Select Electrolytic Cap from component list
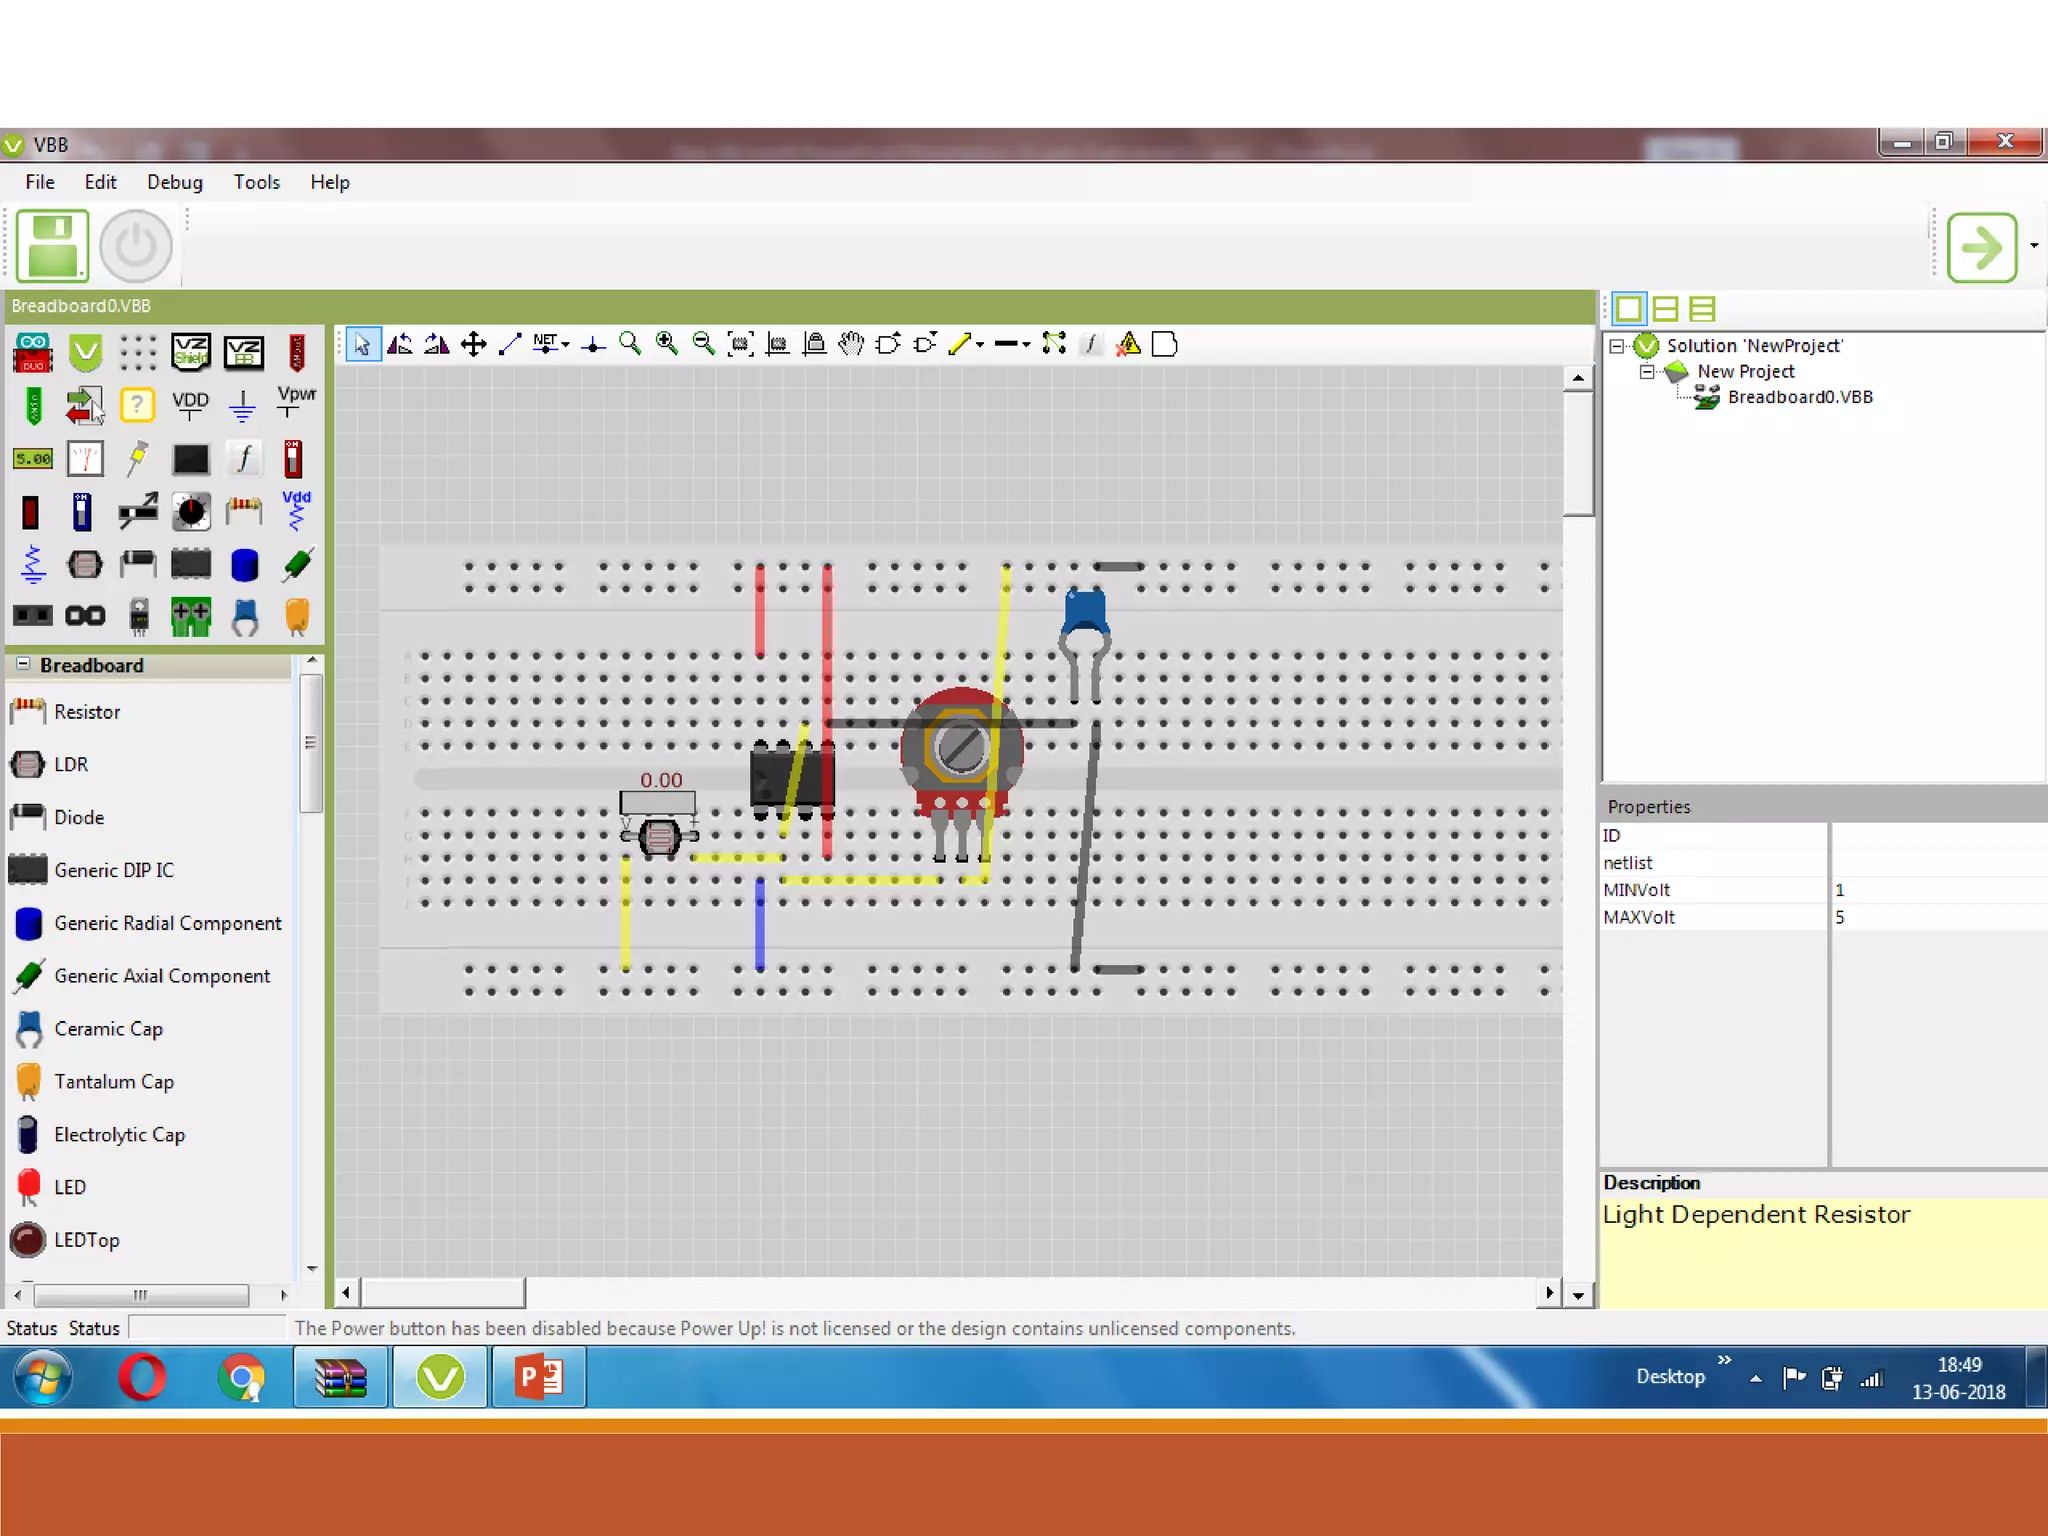This screenshot has width=2048, height=1536. (x=119, y=1135)
